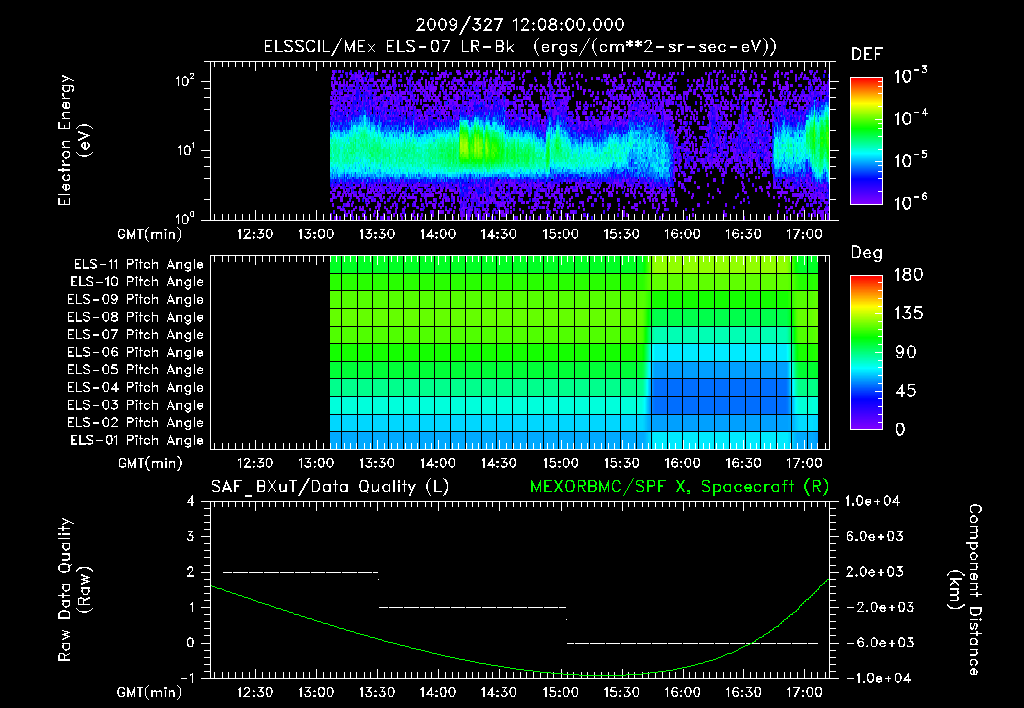Click the Component Distance (km) axis label

coord(965,590)
